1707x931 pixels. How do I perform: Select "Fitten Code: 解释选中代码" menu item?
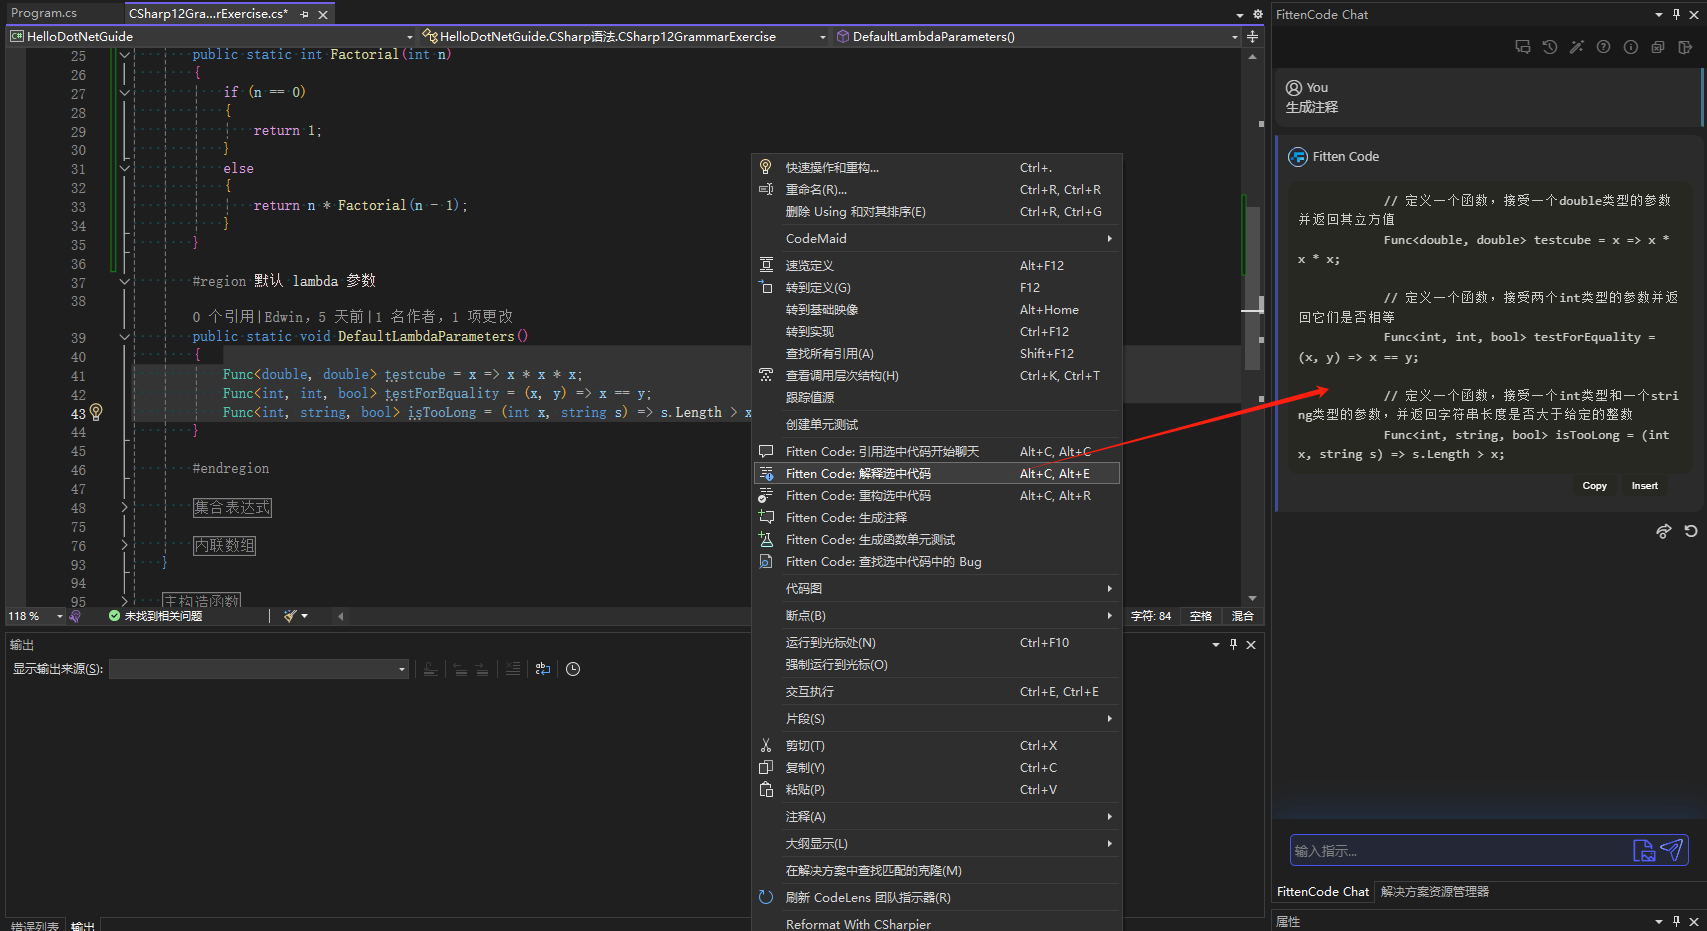pos(858,474)
